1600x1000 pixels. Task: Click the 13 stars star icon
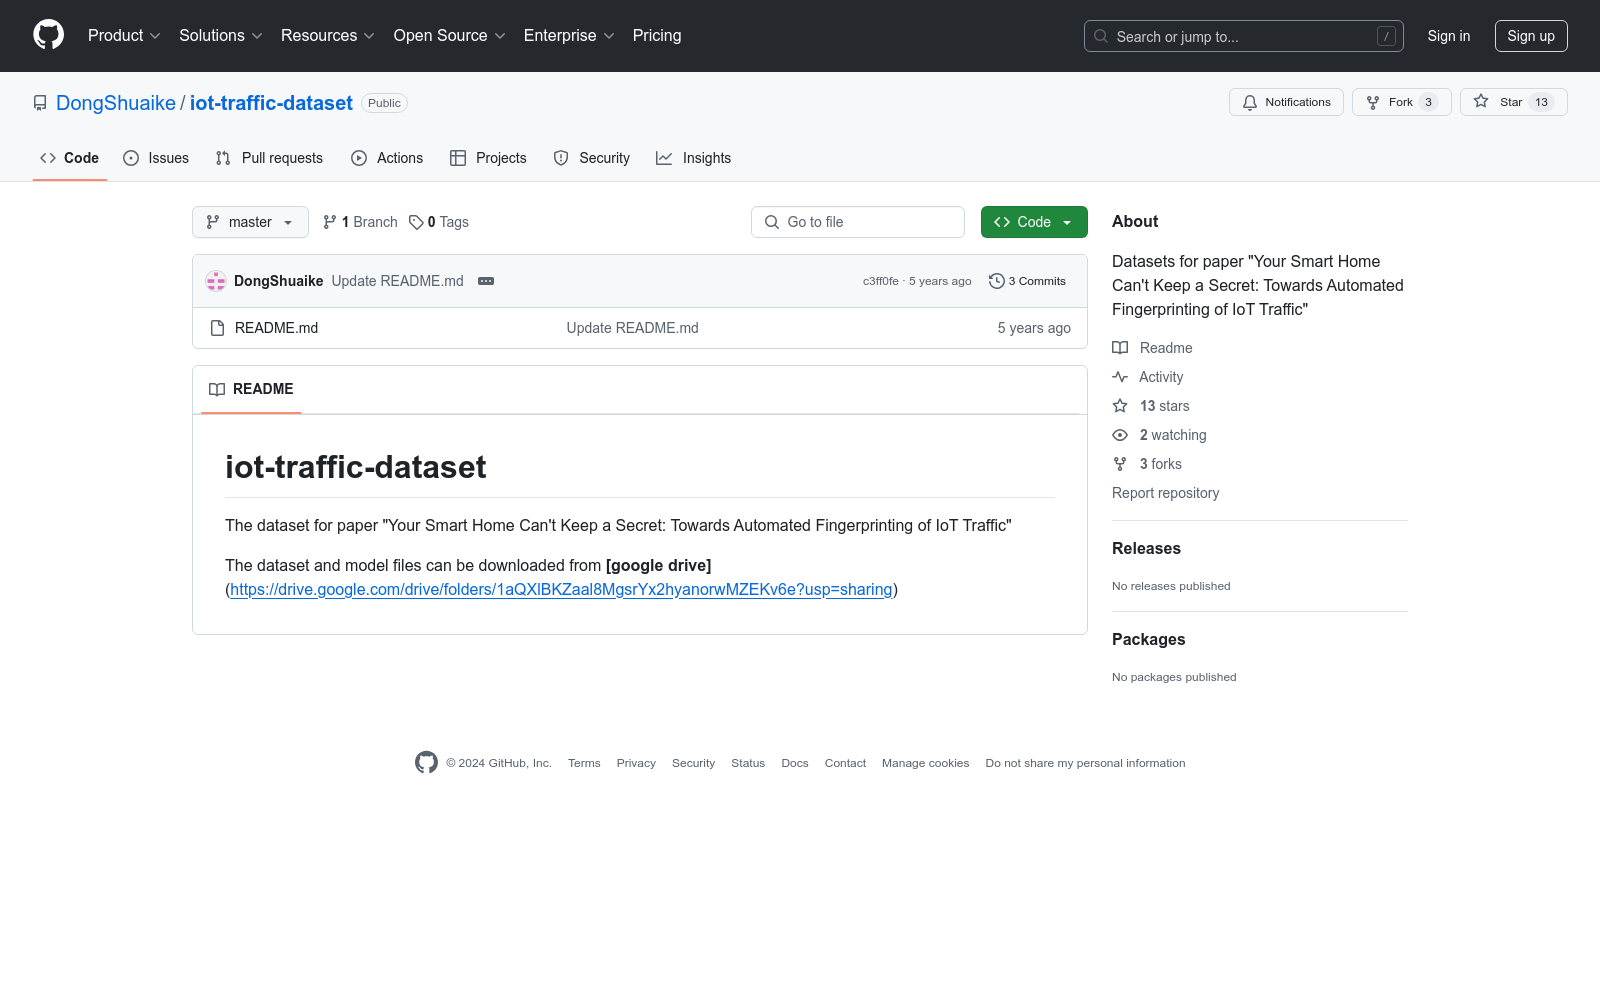(1120, 406)
